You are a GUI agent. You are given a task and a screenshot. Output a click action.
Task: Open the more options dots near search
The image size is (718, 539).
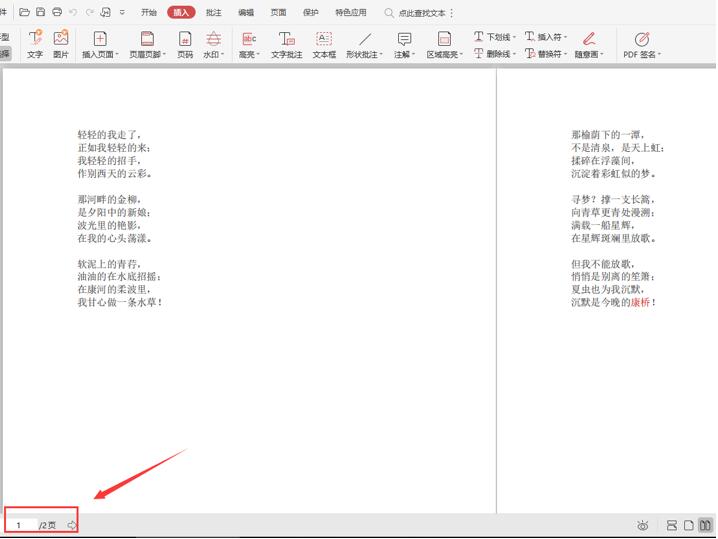[x=452, y=13]
